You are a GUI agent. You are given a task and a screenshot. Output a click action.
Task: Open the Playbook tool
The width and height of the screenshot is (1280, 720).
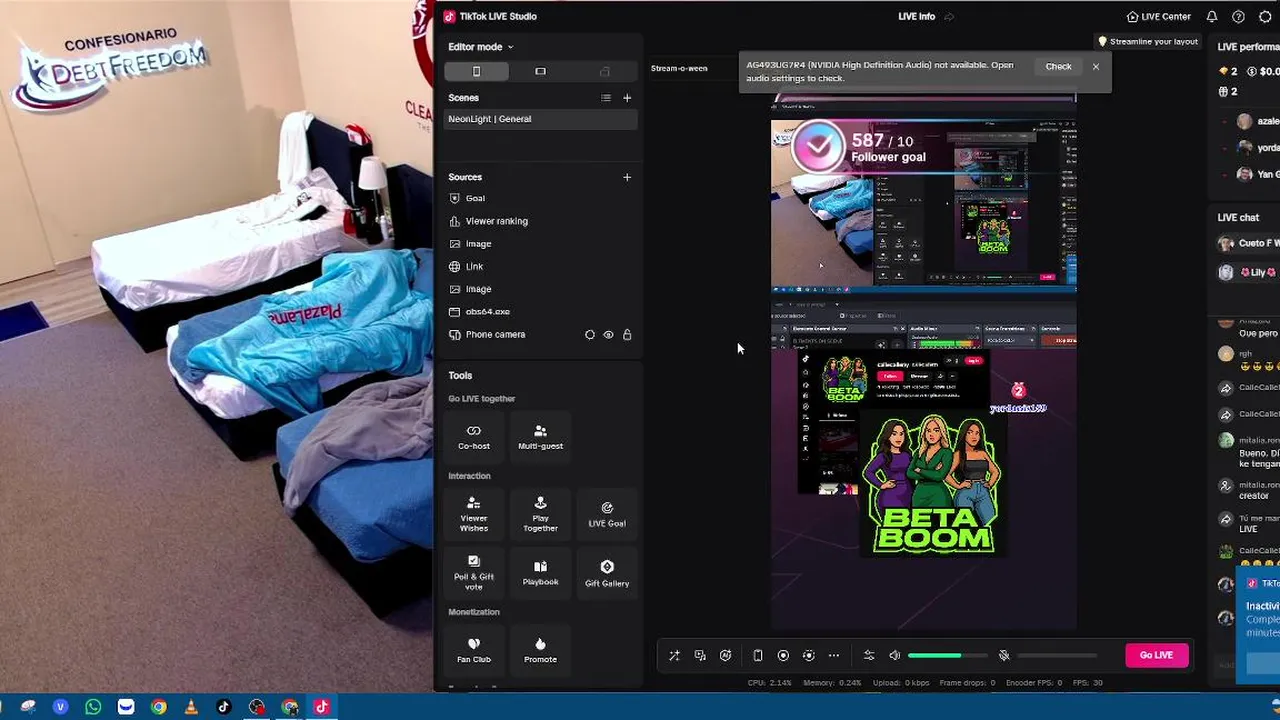(x=540, y=572)
